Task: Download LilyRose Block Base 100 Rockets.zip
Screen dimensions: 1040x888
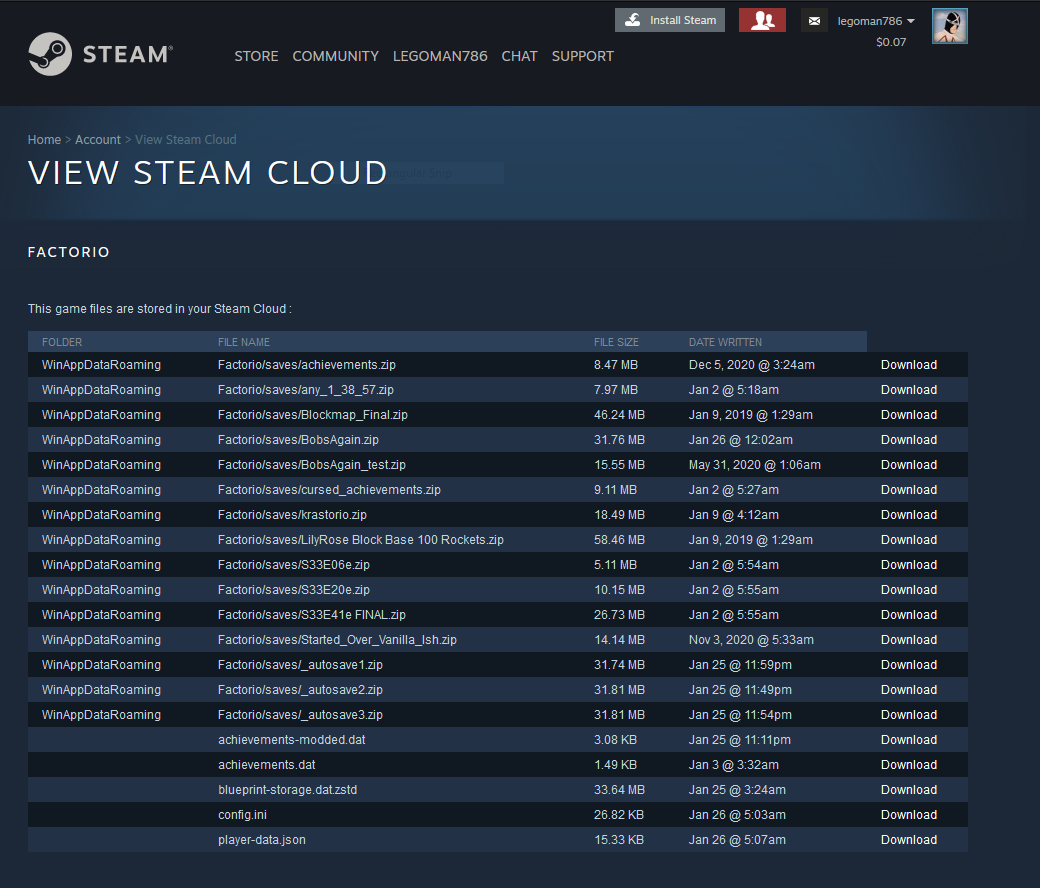Action: [908, 540]
